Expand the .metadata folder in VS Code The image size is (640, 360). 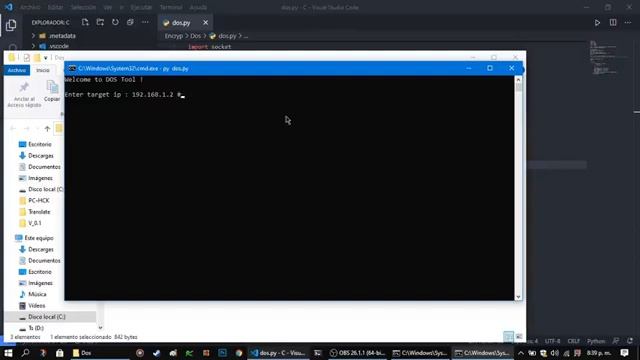pyautogui.click(x=33, y=36)
